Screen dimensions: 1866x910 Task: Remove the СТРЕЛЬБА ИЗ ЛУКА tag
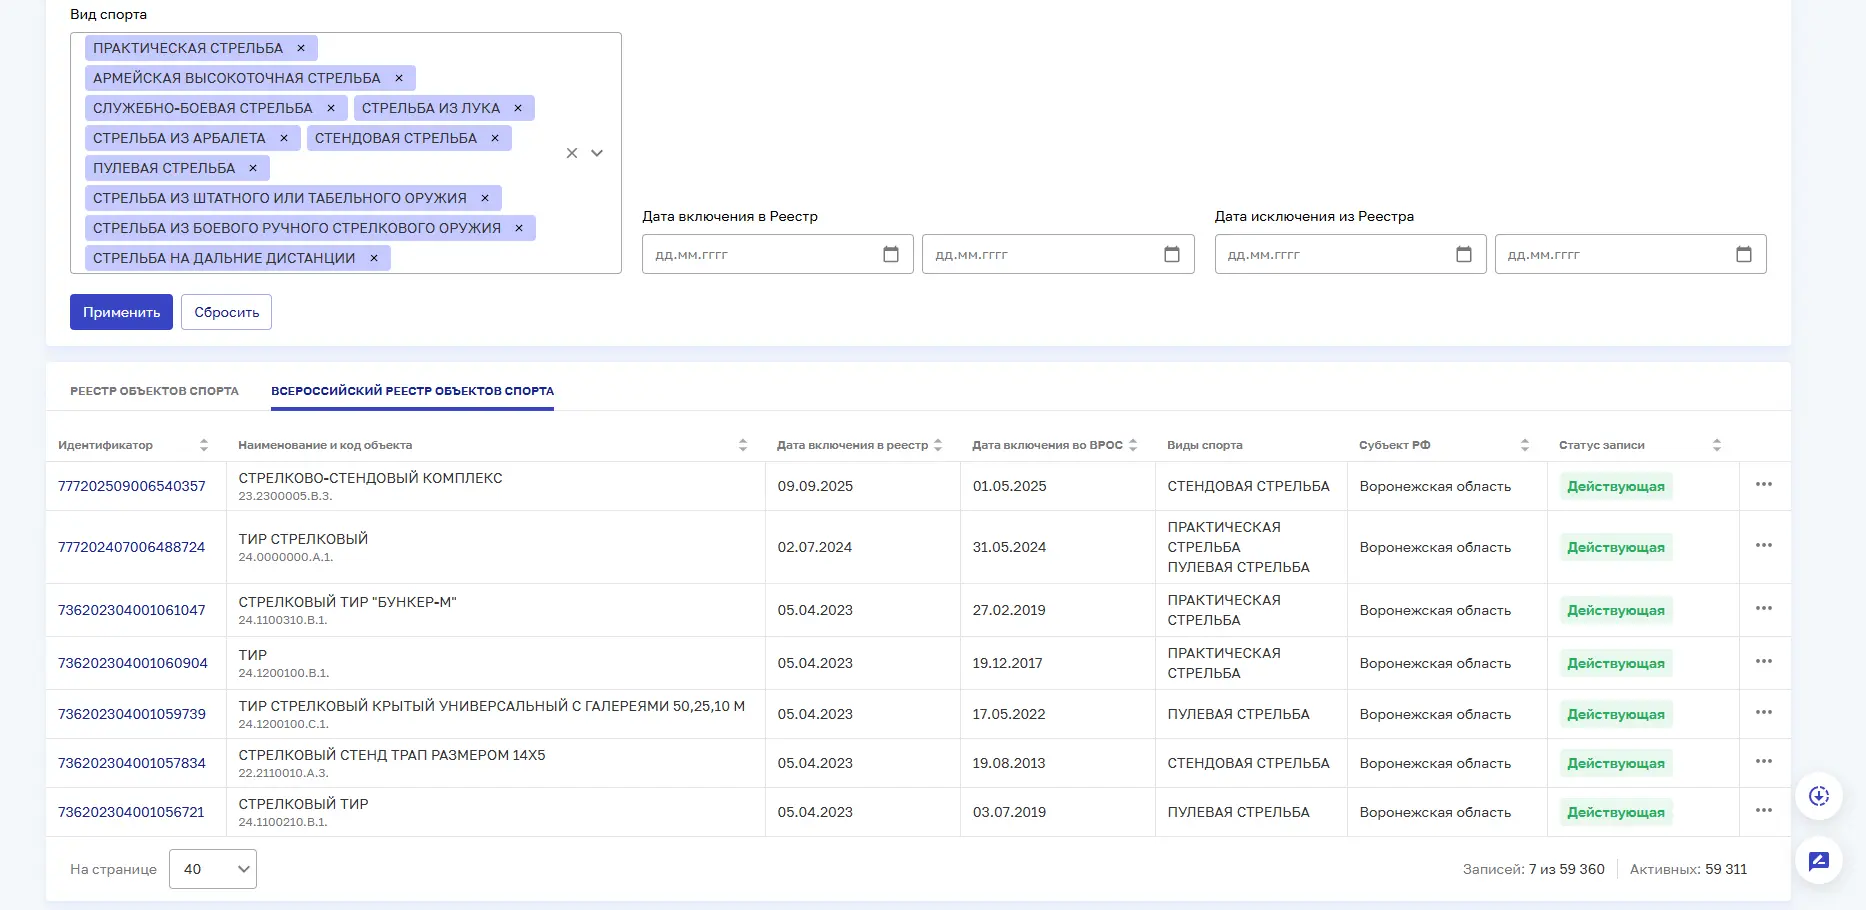point(518,108)
